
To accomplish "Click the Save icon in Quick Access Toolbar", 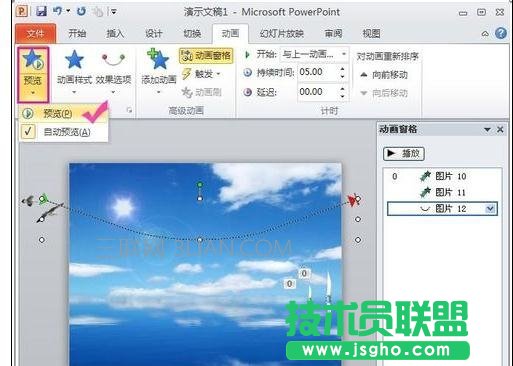I will click(41, 12).
